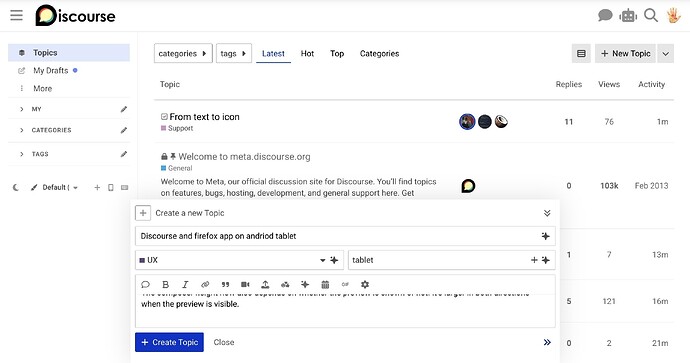Toggle composer preview double arrow
The image size is (690, 363).
click(547, 342)
